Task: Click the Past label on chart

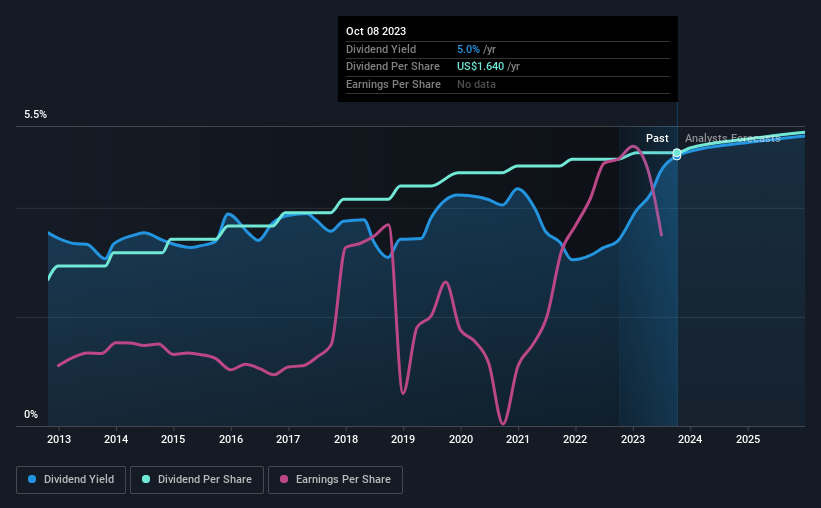Action: point(657,138)
